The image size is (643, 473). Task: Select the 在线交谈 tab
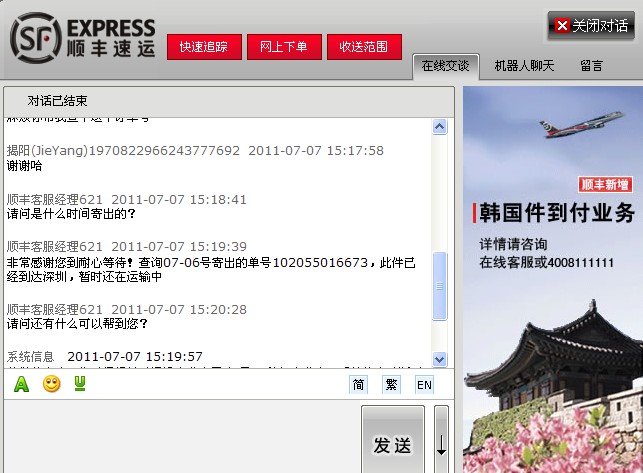pos(446,67)
